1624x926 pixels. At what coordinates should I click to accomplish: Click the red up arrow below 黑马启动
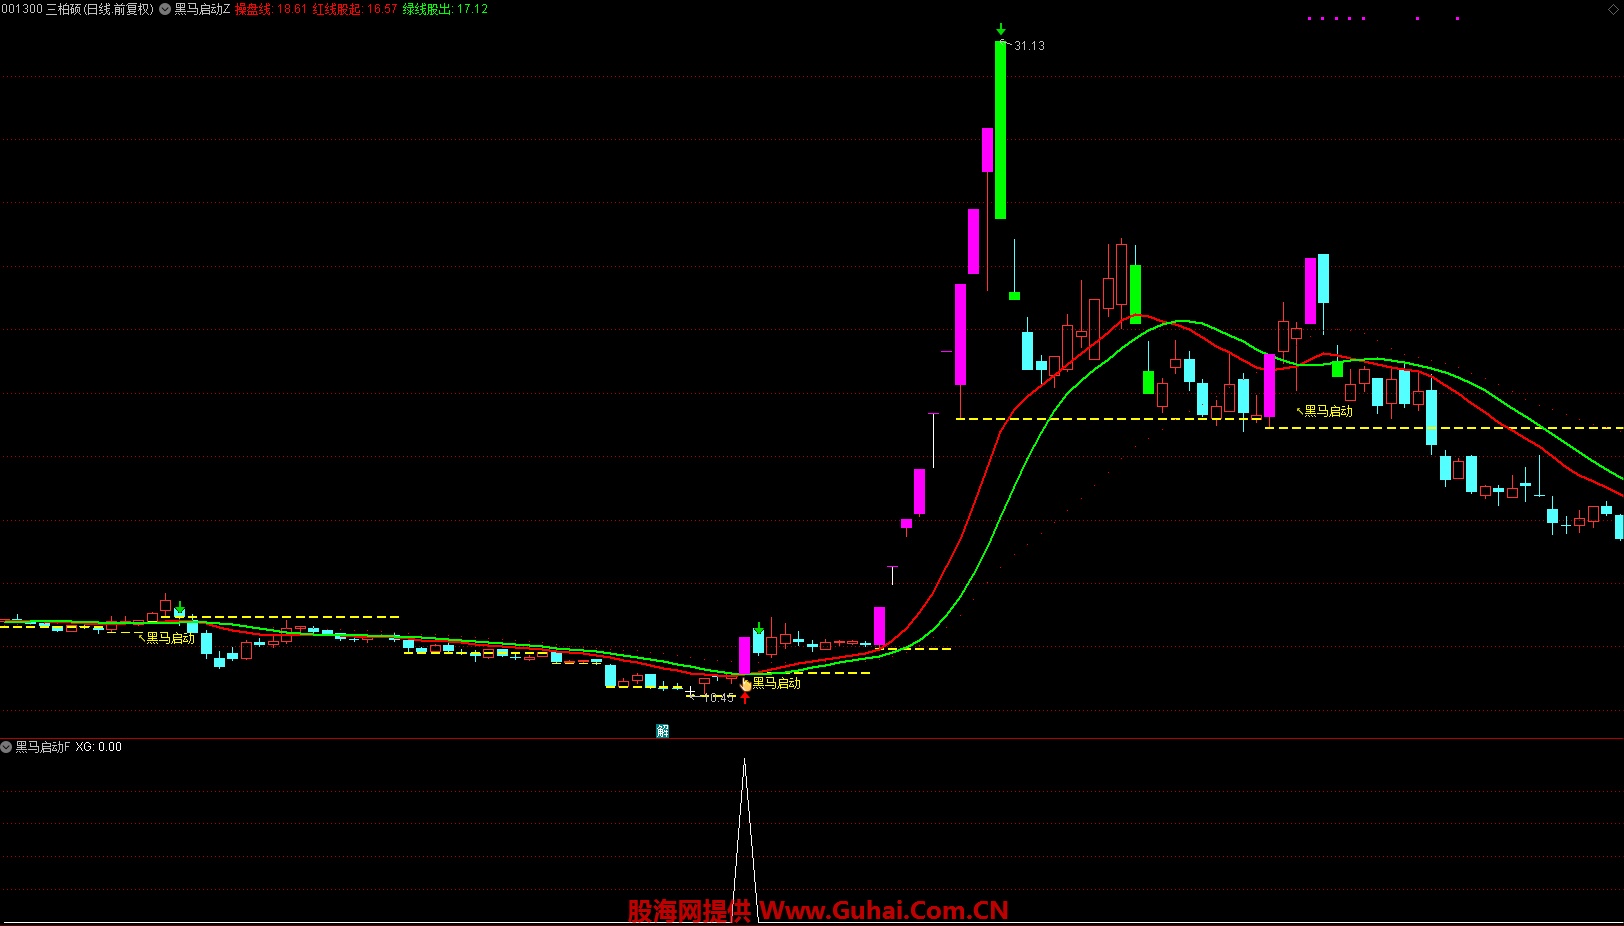745,697
